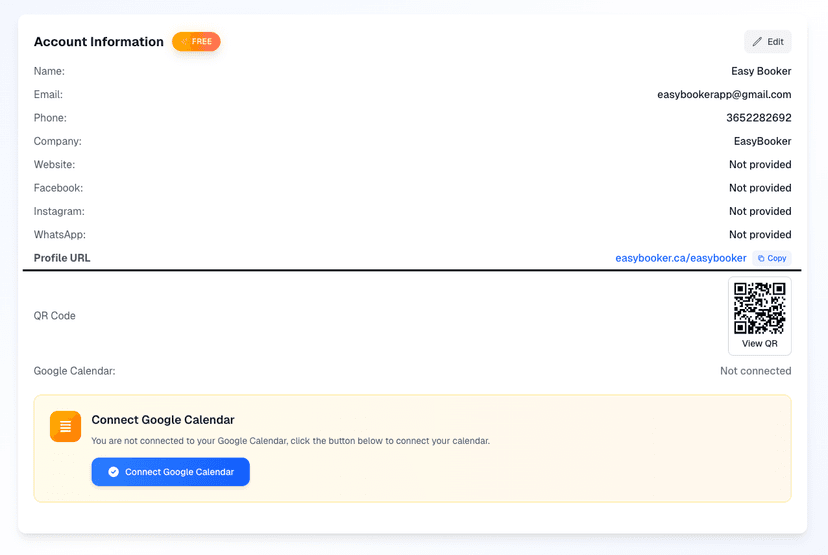The width and height of the screenshot is (828, 555).
Task: Open the easybooker.ca/easybooker profile link
Action: [x=680, y=258]
